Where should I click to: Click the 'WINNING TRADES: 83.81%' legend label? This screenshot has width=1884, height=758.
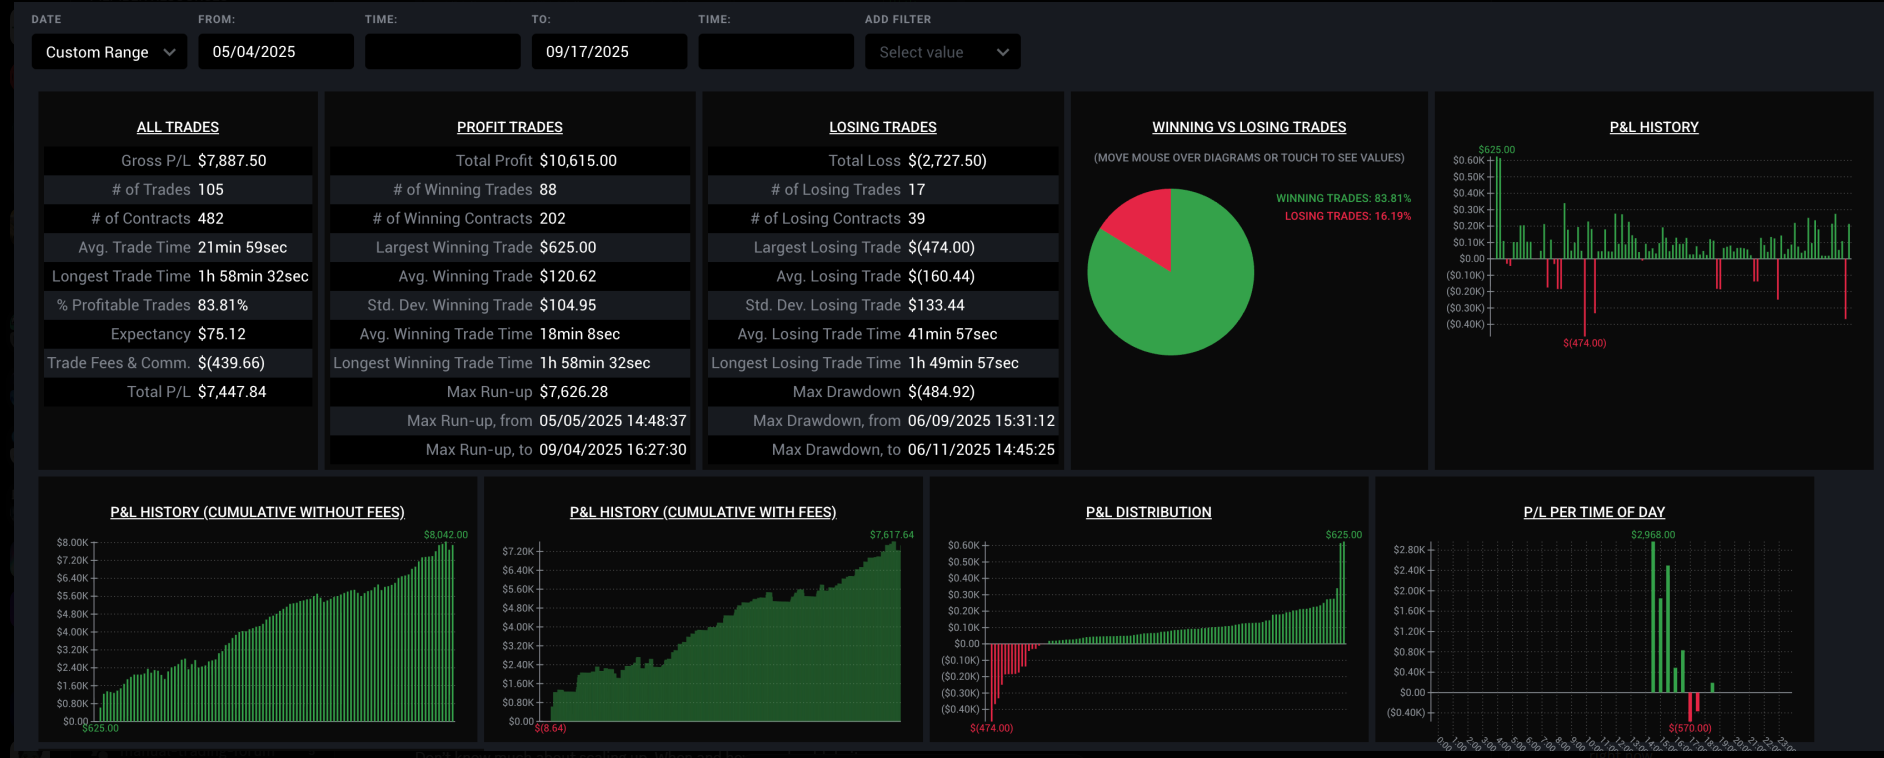point(1343,198)
